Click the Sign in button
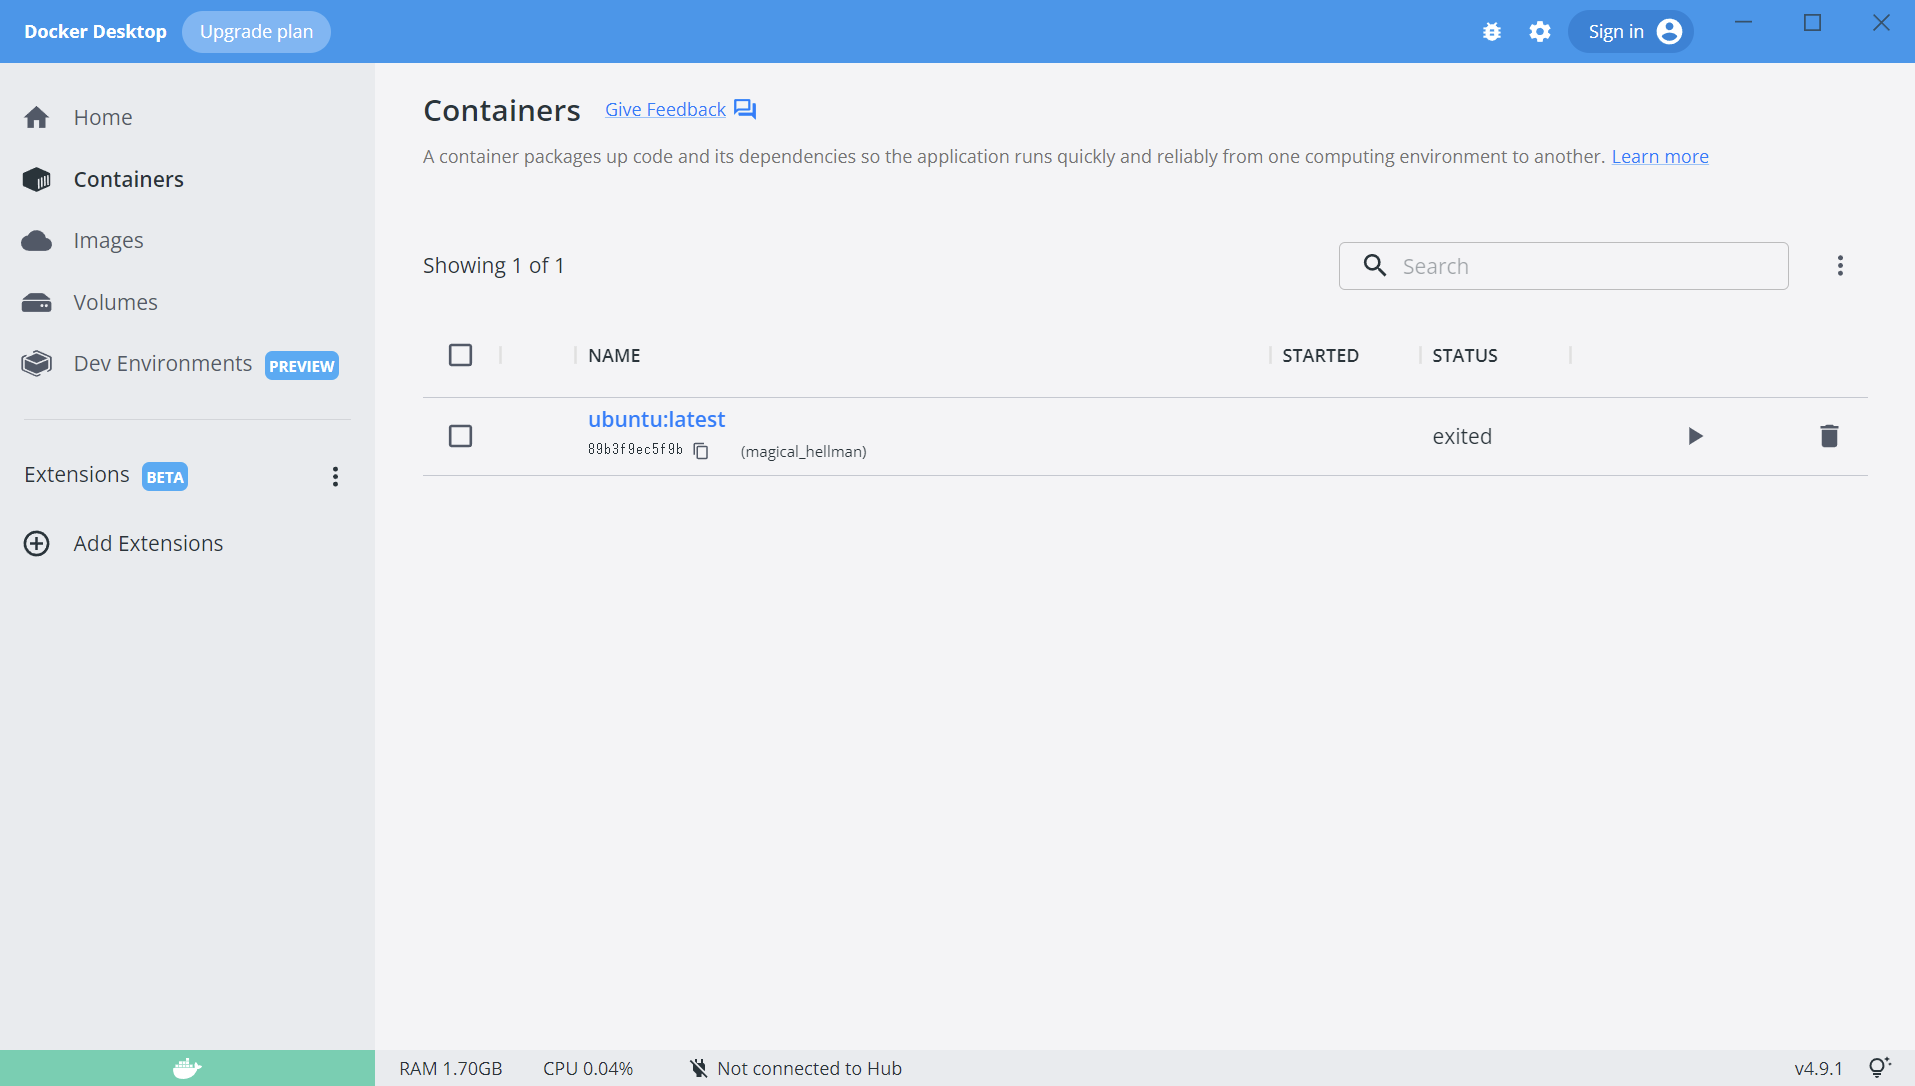Image resolution: width=1915 pixels, height=1086 pixels. click(1630, 32)
